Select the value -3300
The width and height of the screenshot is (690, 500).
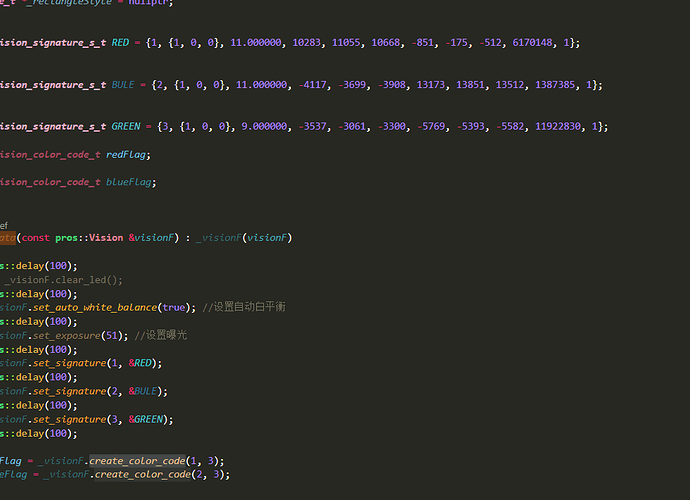pos(392,127)
